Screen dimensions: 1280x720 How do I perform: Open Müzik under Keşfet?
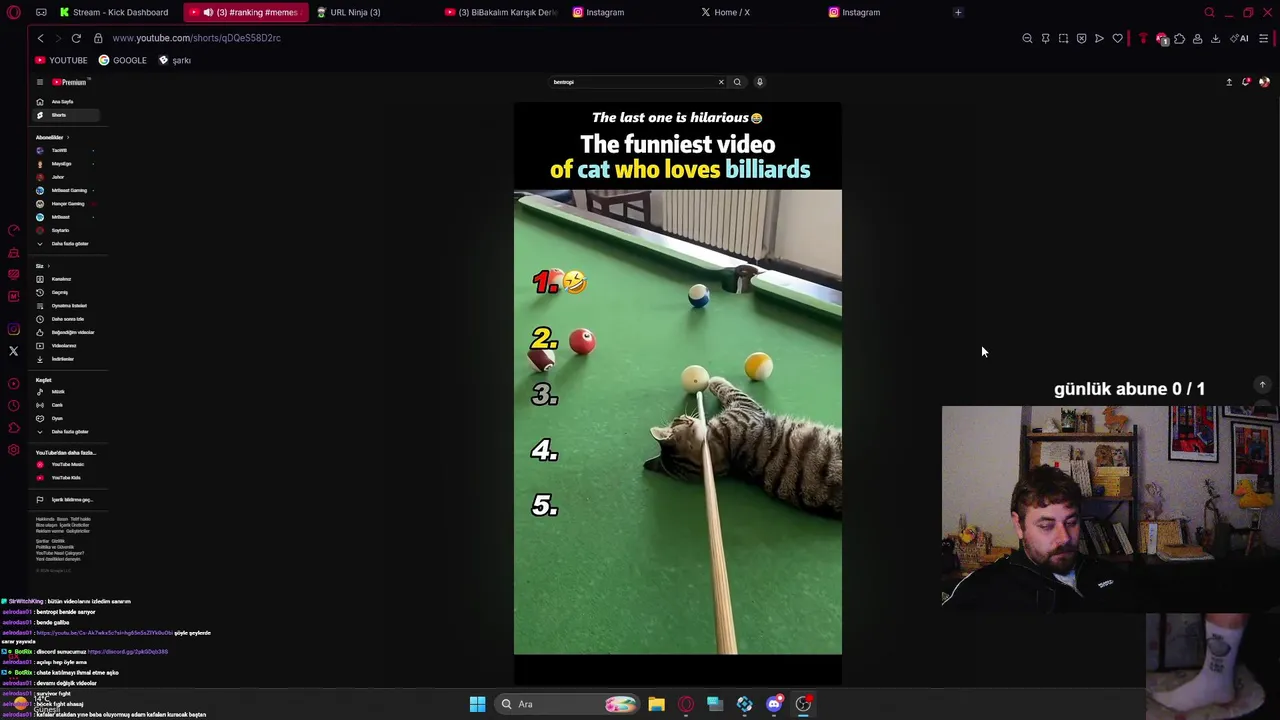tap(66, 392)
